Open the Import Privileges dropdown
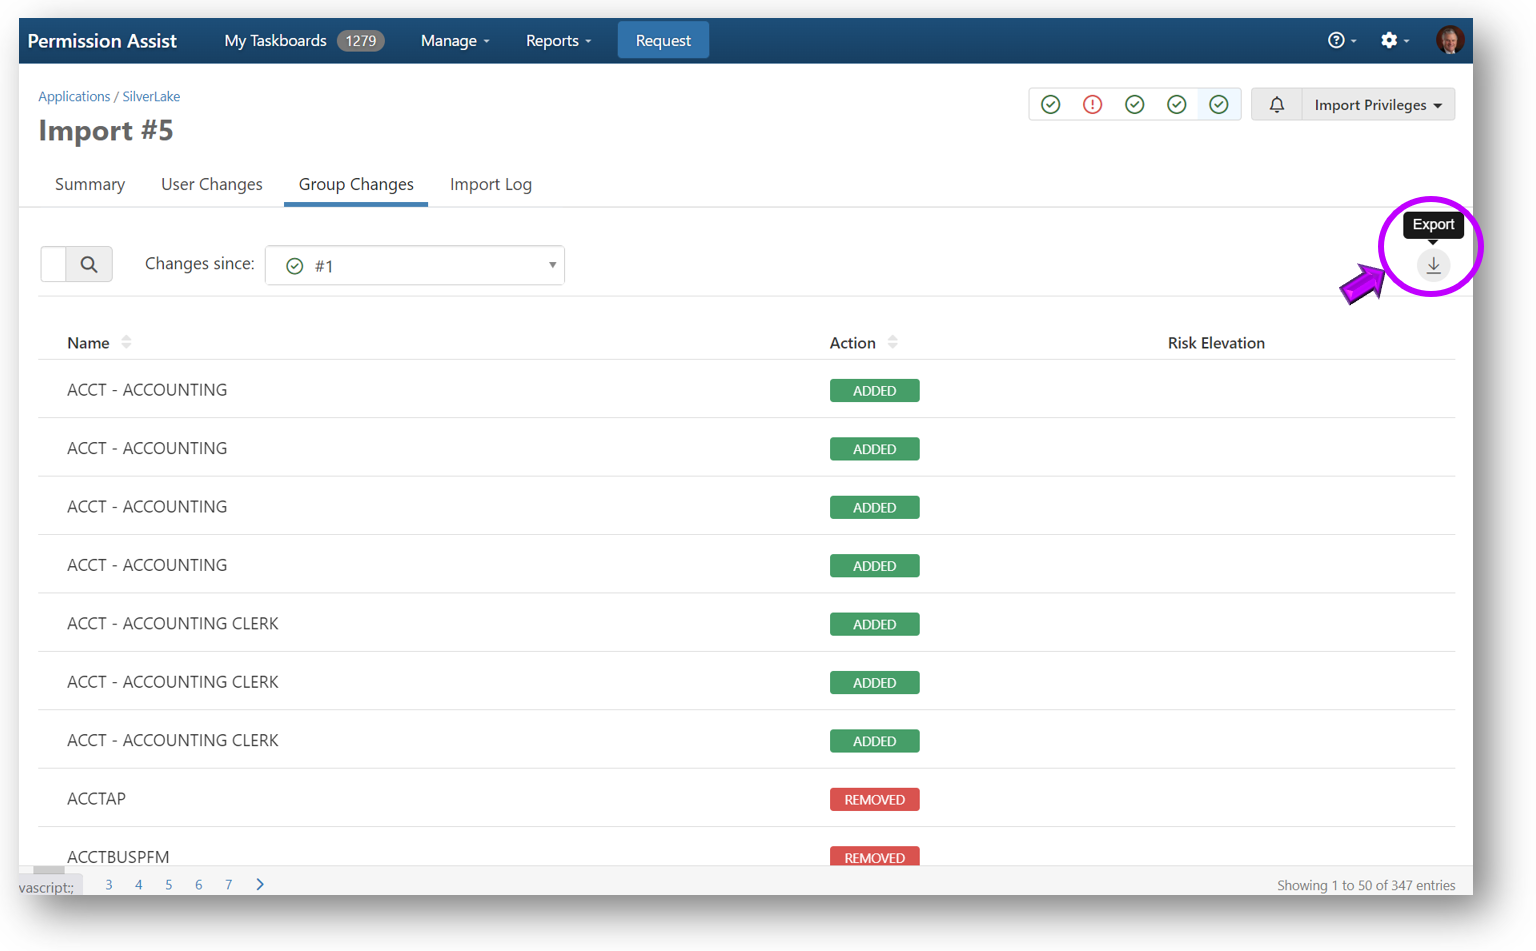1536x951 pixels. [1377, 105]
